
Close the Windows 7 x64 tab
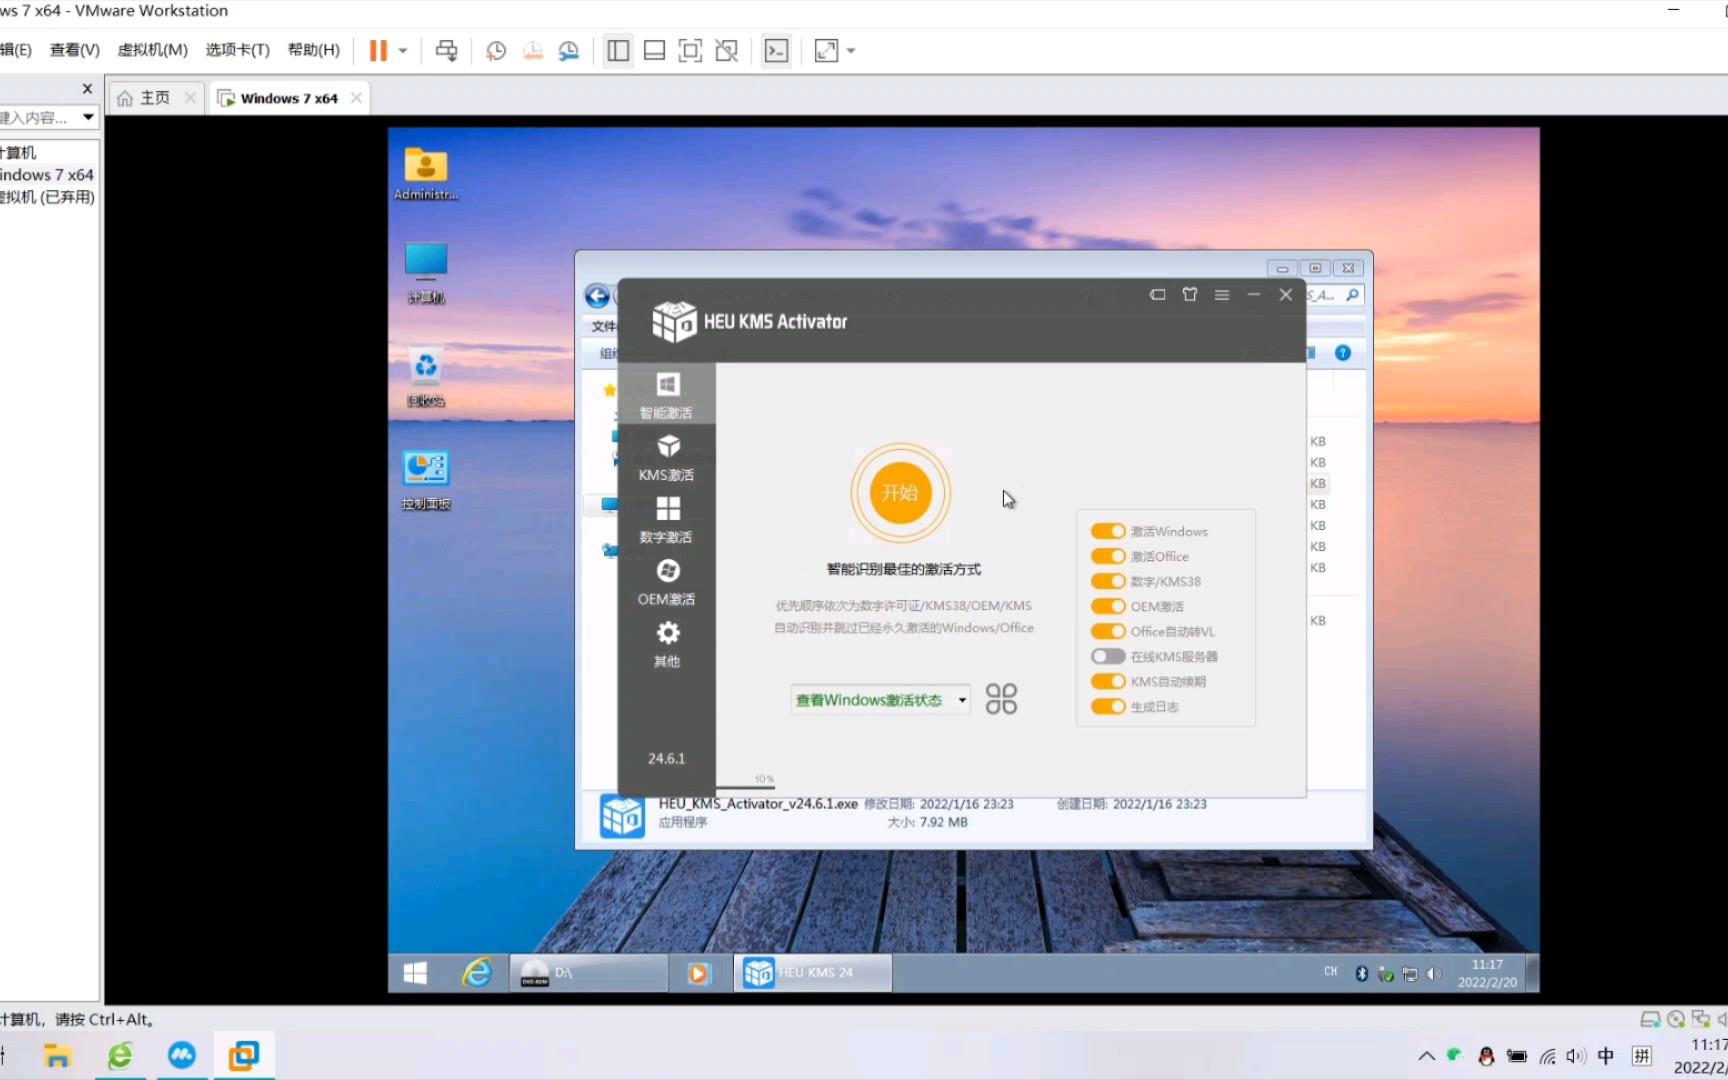click(356, 98)
